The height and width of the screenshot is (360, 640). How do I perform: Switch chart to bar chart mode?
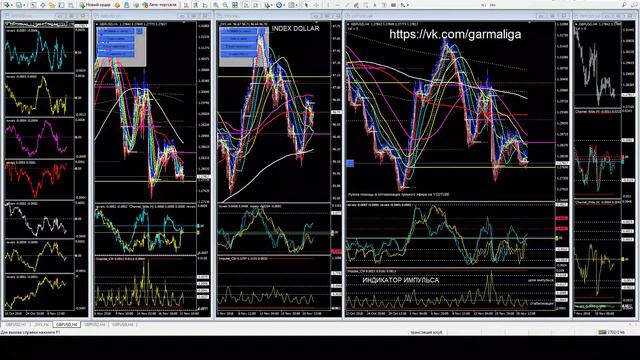pyautogui.click(x=186, y=5)
